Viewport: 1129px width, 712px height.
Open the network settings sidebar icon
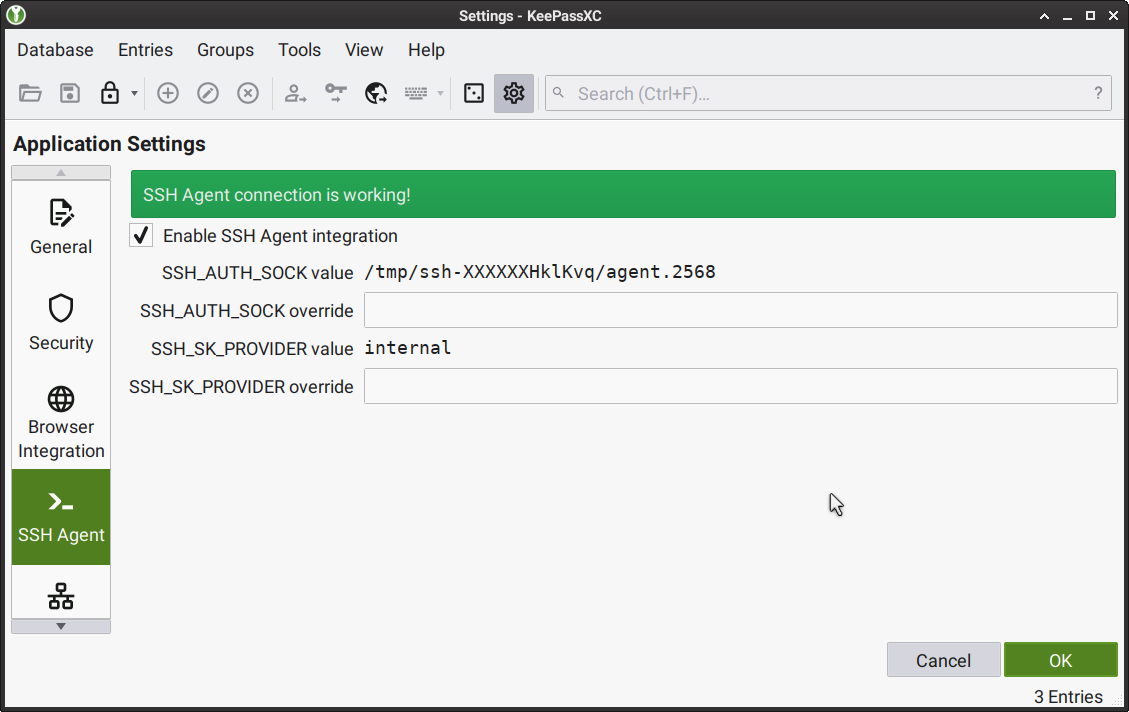tap(61, 595)
